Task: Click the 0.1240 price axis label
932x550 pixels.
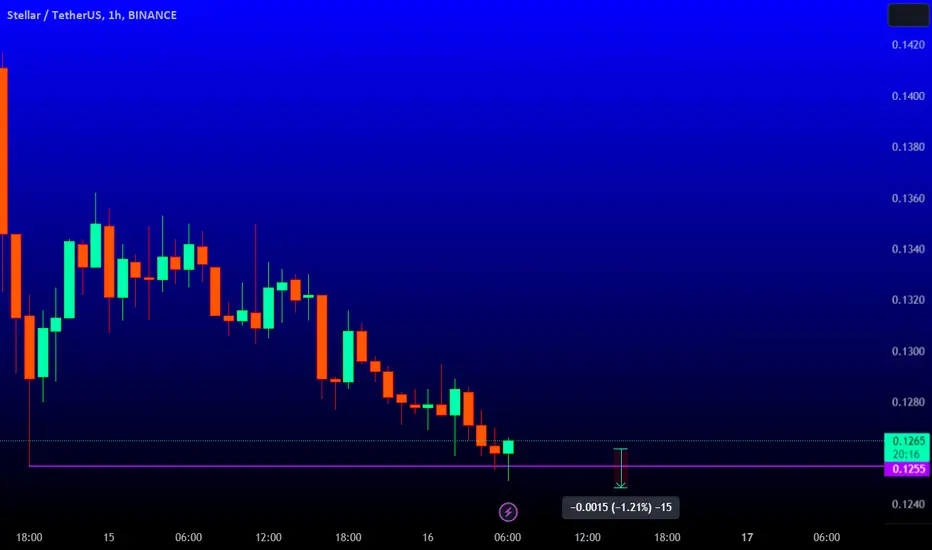Action: click(x=908, y=504)
